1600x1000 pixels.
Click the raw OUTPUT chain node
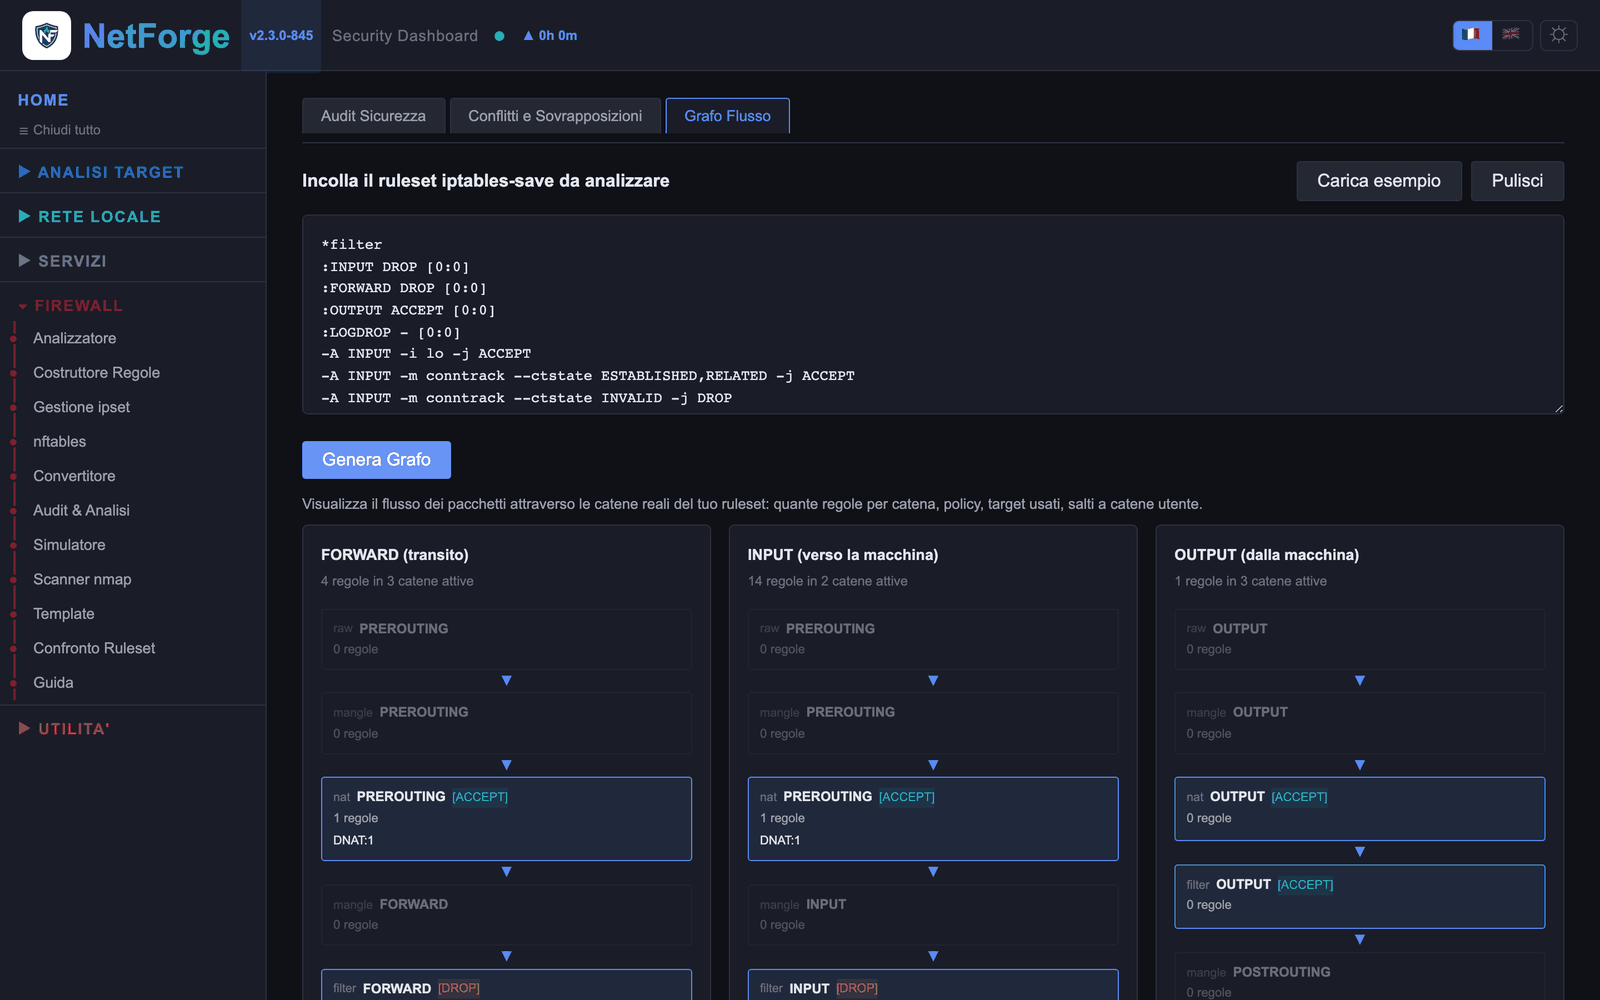point(1359,639)
